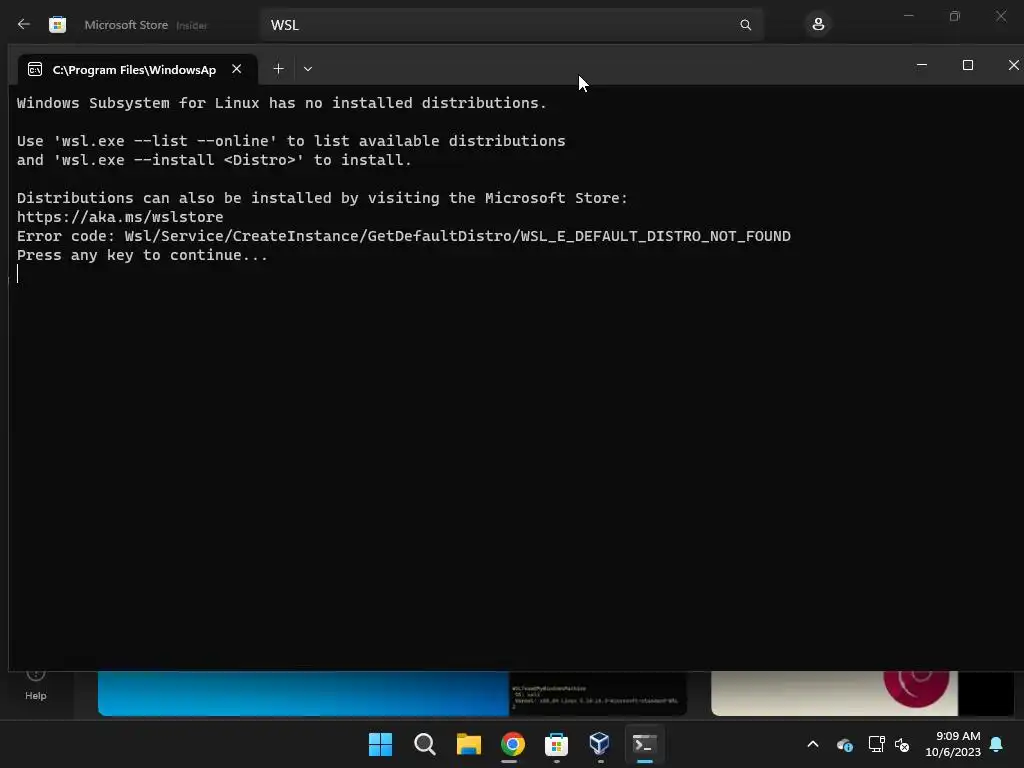This screenshot has width=1024, height=768.
Task: Click the dark terminal screenshot thumbnail in Store
Action: (598, 693)
